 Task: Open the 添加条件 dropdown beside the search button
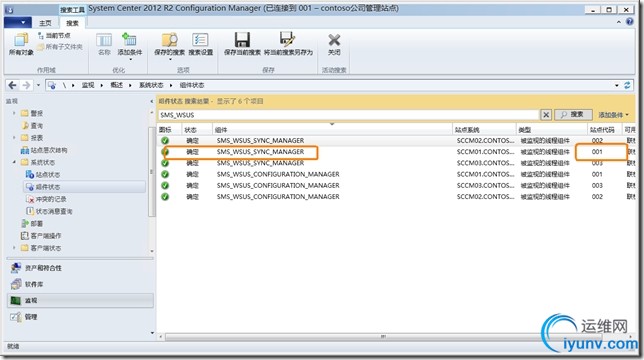(x=613, y=115)
